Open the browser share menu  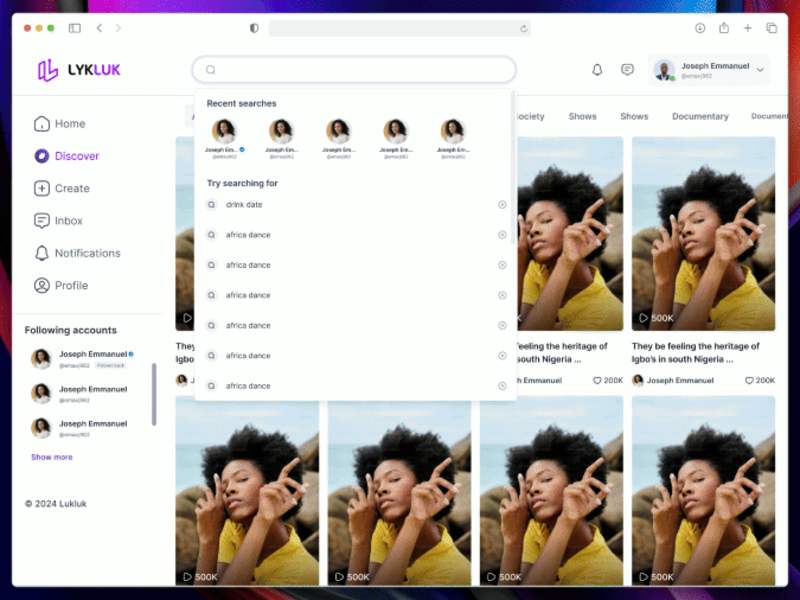pyautogui.click(x=724, y=28)
